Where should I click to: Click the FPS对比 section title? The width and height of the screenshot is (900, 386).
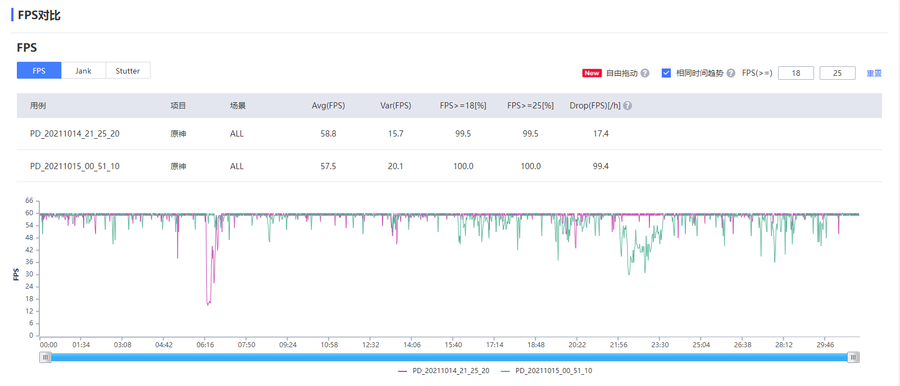[x=39, y=16]
